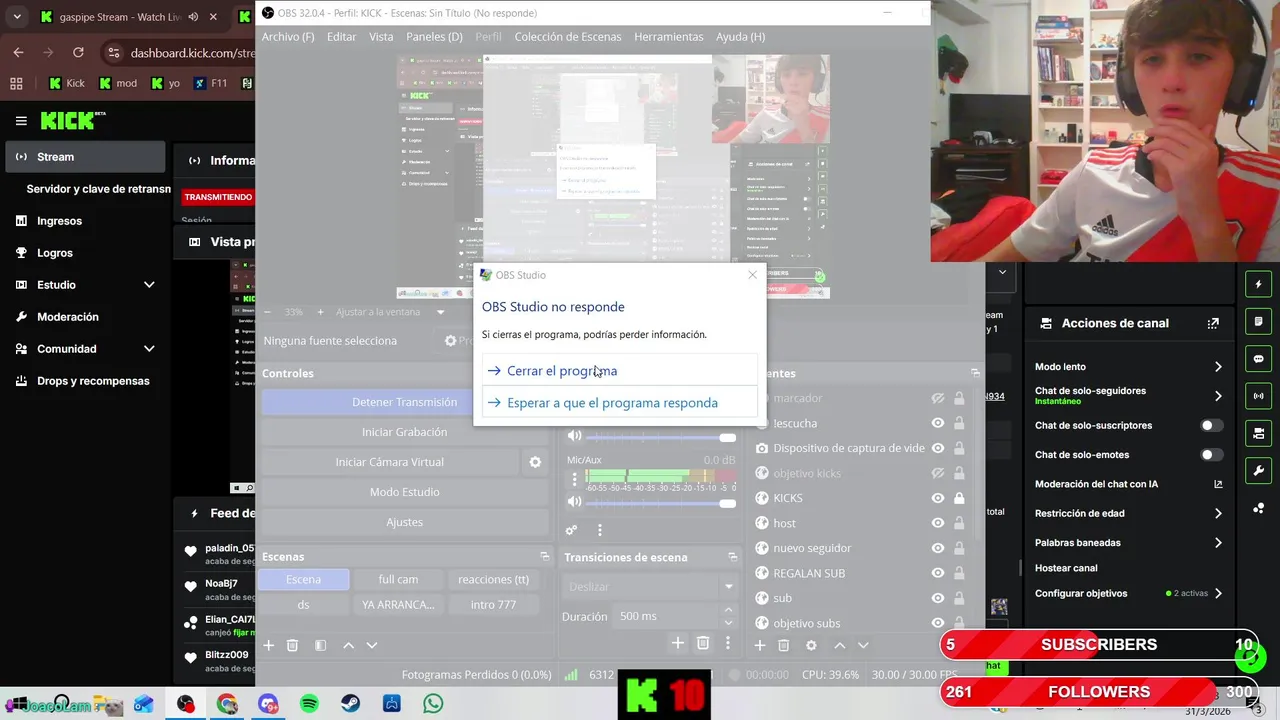This screenshot has width=1280, height=720.
Task: Expand 'Configurar objetivos' options
Action: pos(1217,593)
